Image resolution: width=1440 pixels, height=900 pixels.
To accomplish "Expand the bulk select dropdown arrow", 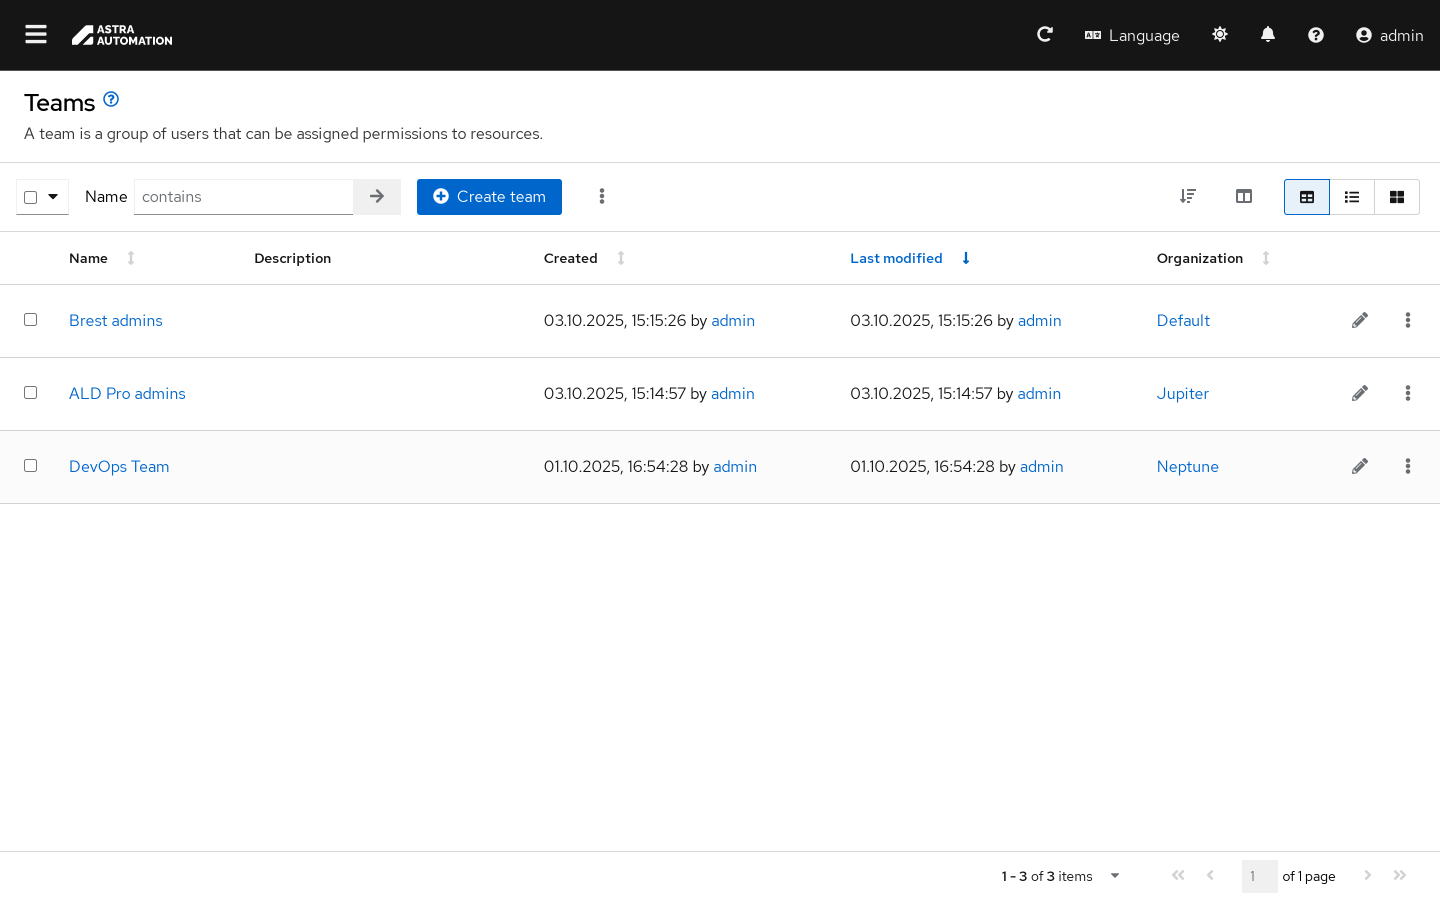I will tap(53, 197).
